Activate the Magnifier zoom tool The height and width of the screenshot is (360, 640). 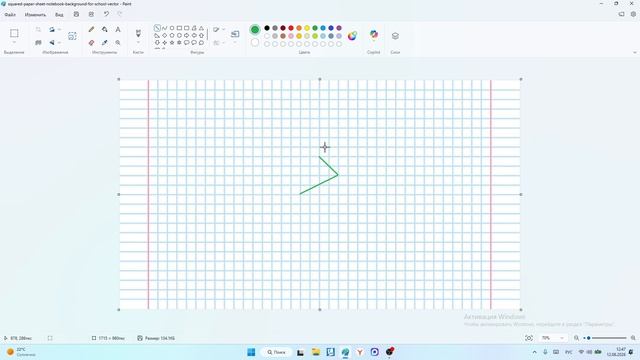[118, 42]
